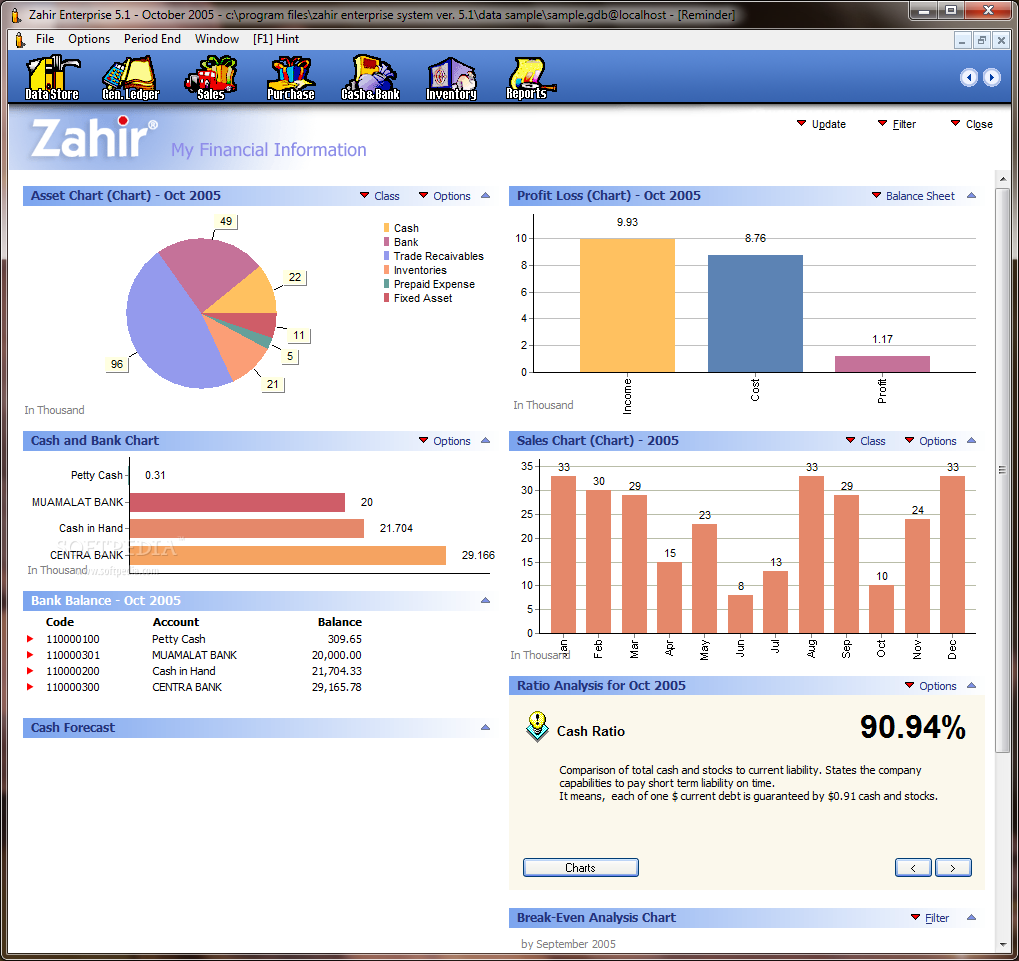Click arrow beside account 110000100 Petty Cash
1019x961 pixels.
pos(30,639)
